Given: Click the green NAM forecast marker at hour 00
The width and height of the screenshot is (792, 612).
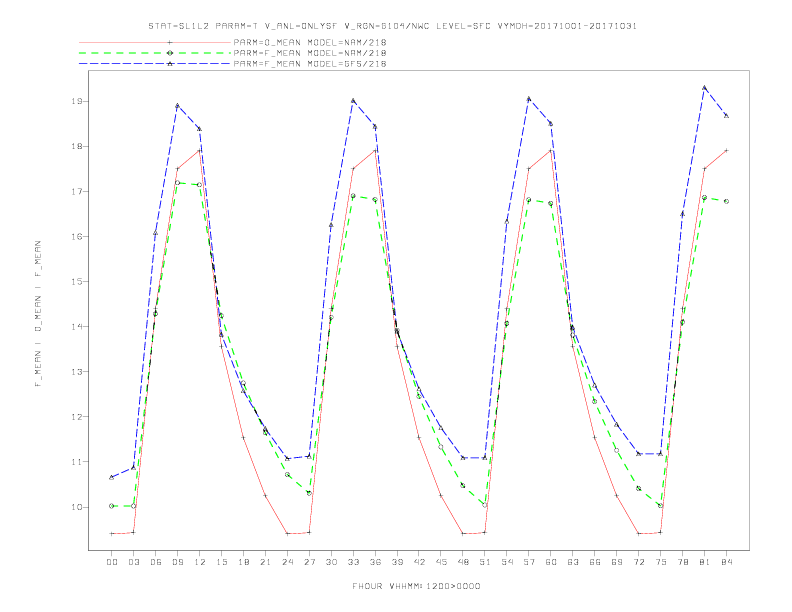Looking at the screenshot, I should click(x=112, y=506).
